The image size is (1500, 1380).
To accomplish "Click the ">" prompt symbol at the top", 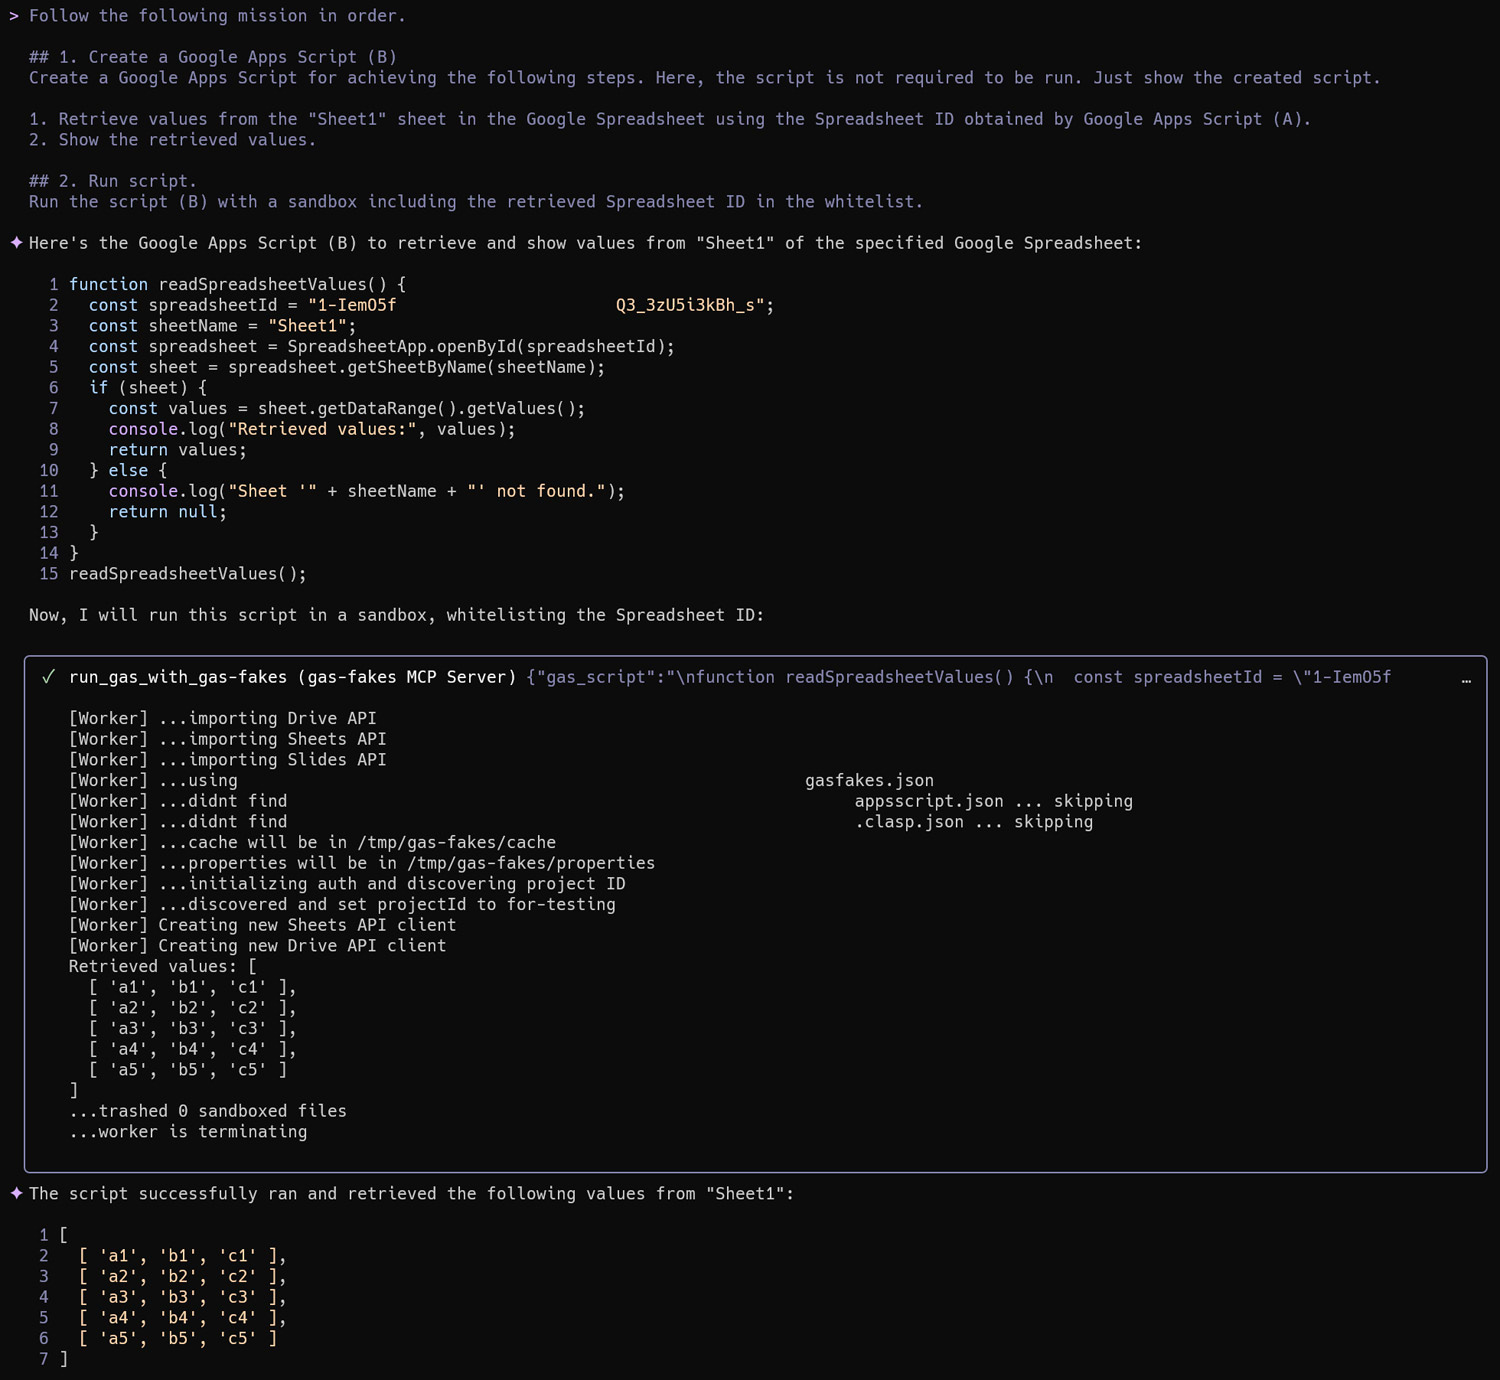I will [14, 16].
